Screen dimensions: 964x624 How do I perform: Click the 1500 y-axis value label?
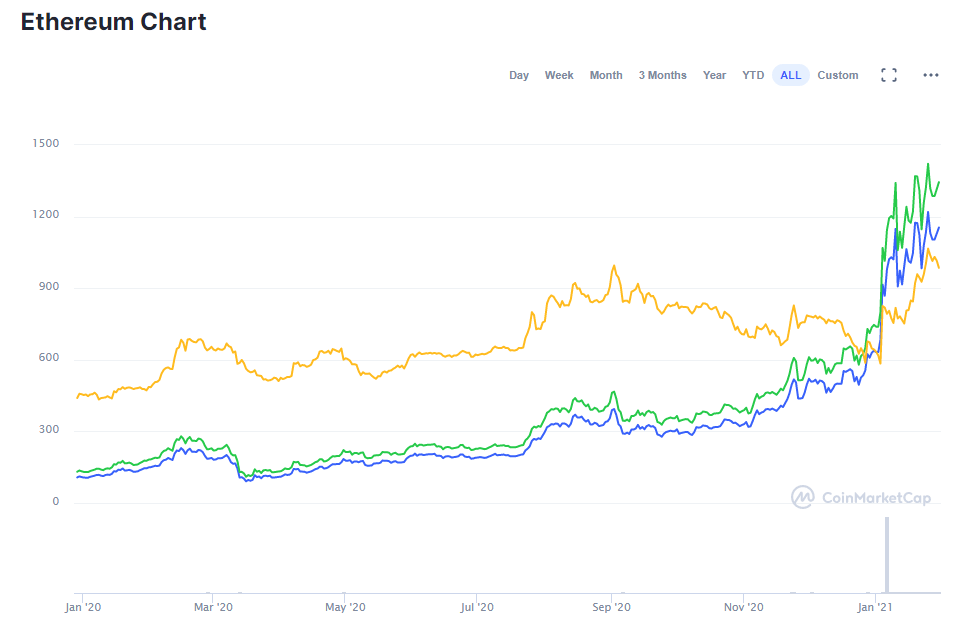(x=45, y=144)
